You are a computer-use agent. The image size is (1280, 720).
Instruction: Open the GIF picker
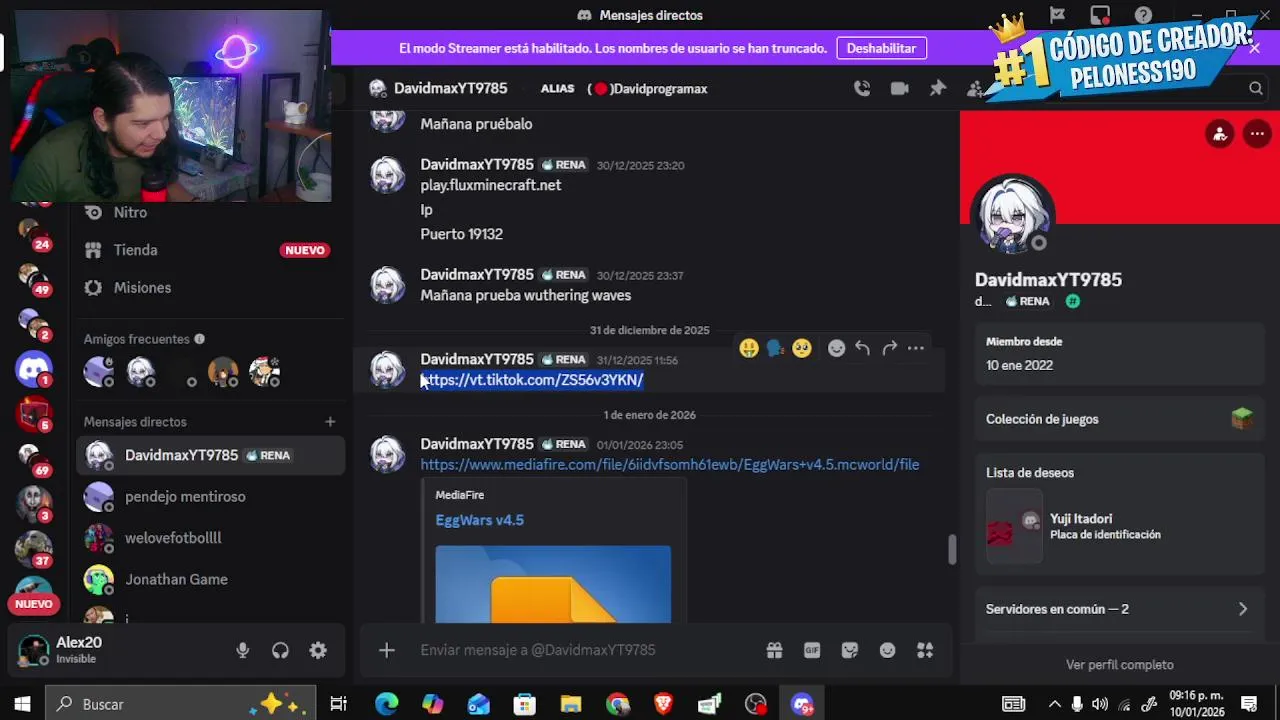(x=812, y=650)
